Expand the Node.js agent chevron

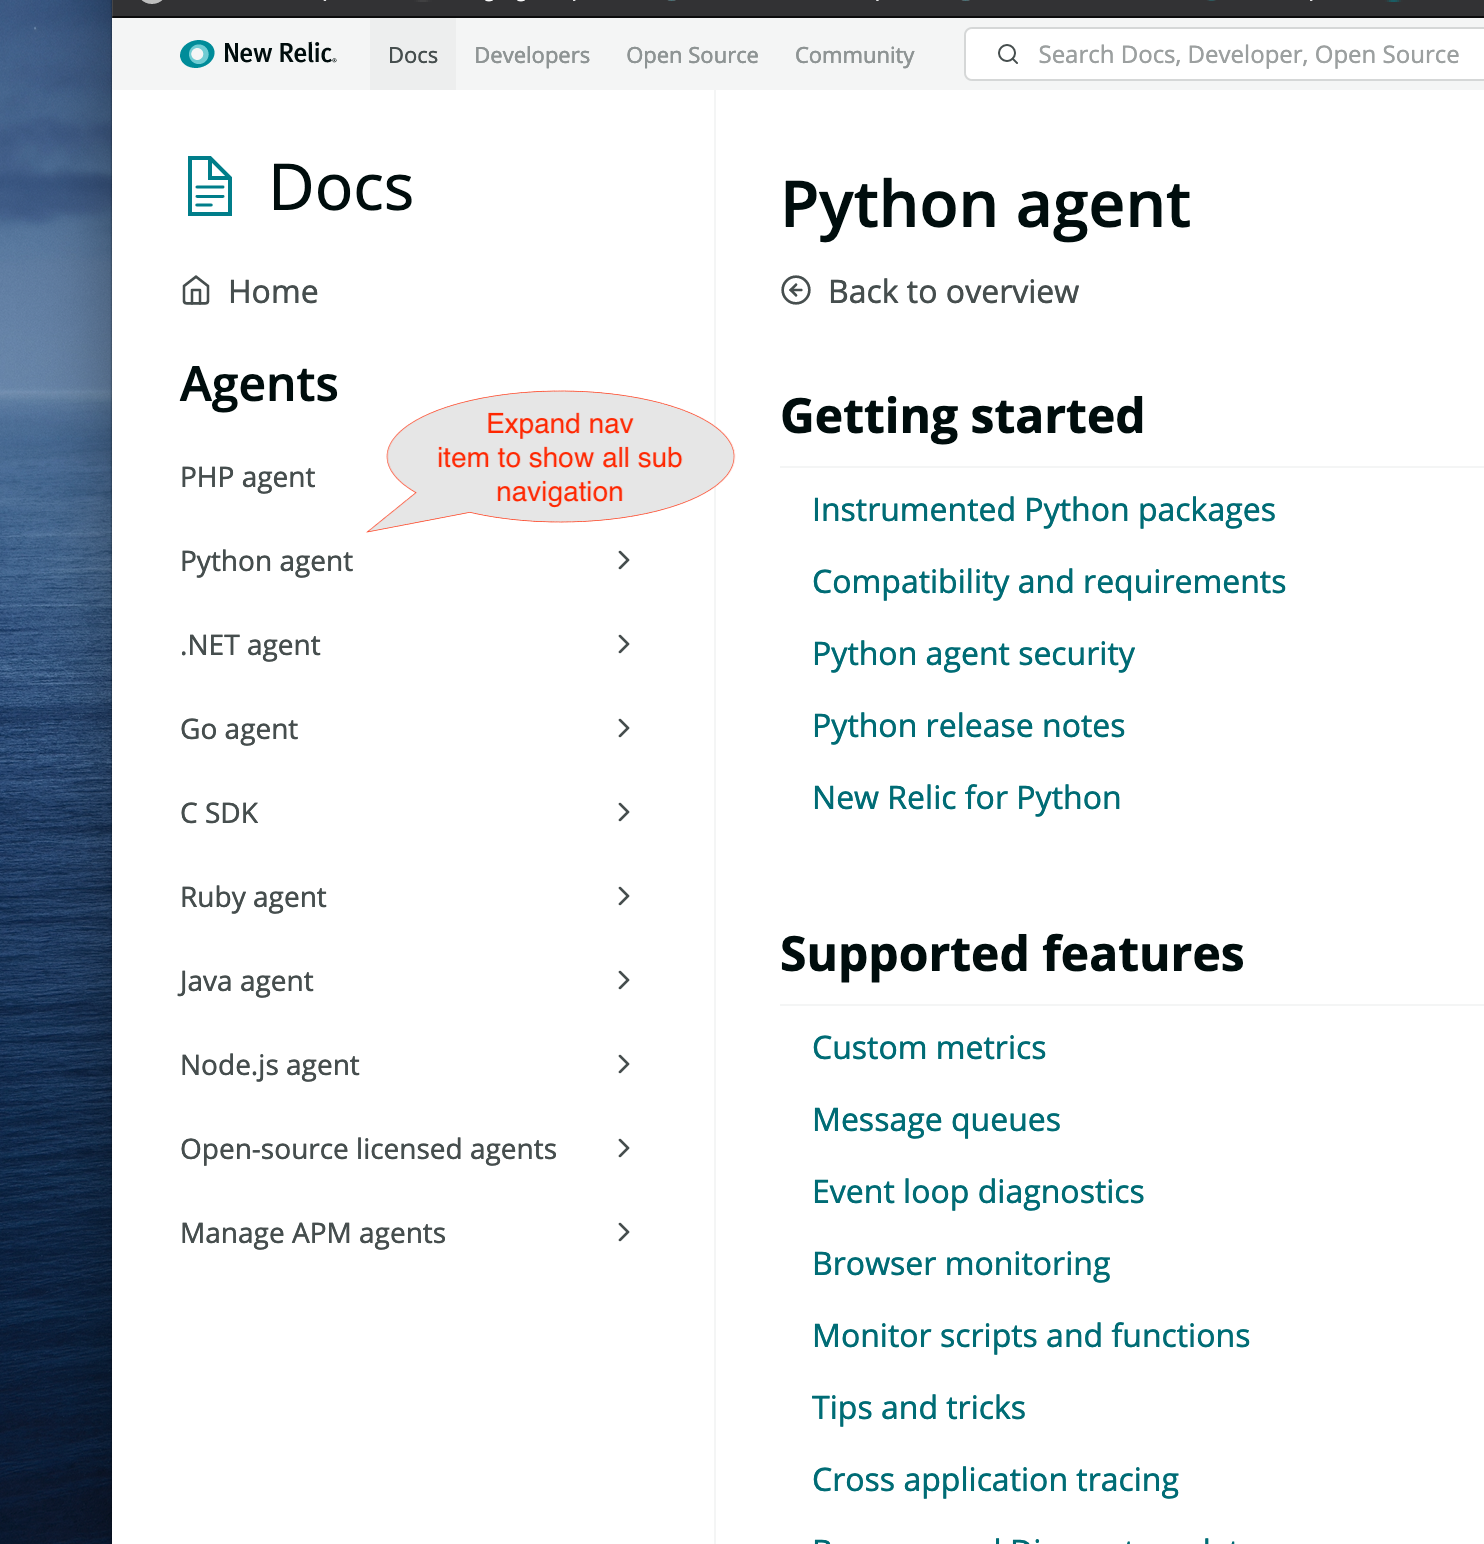point(624,1064)
